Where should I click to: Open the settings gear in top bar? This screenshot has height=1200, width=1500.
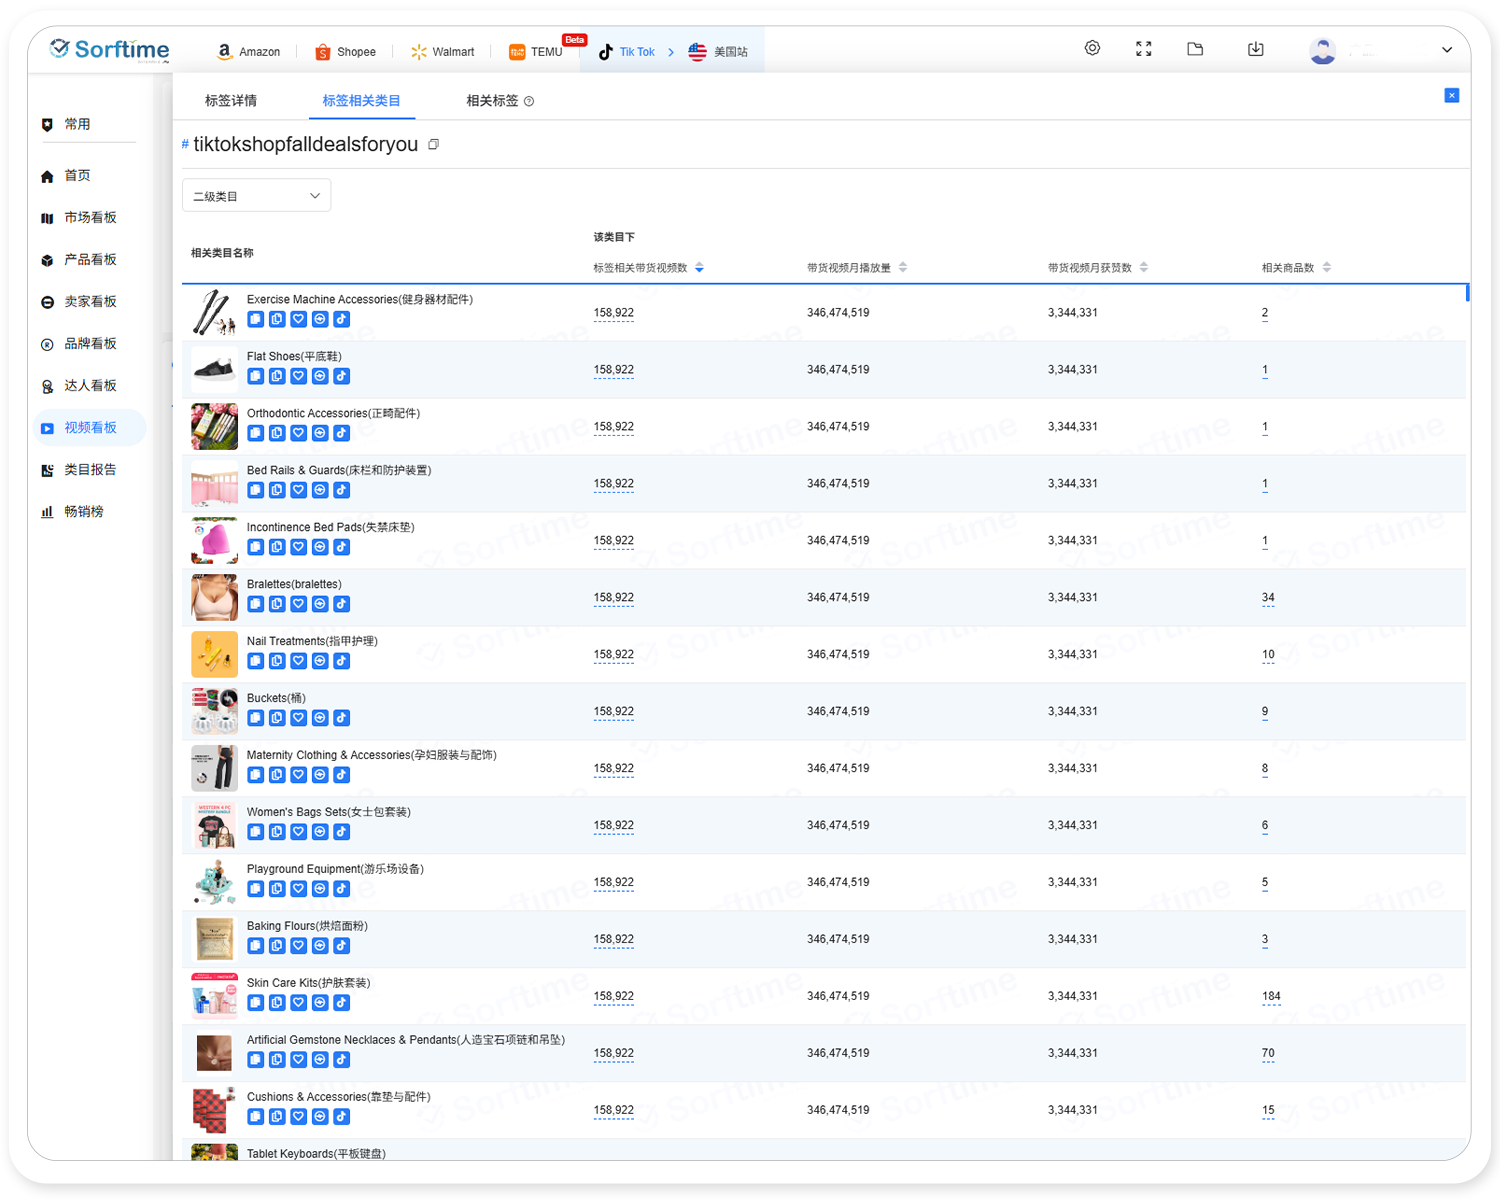[1092, 48]
